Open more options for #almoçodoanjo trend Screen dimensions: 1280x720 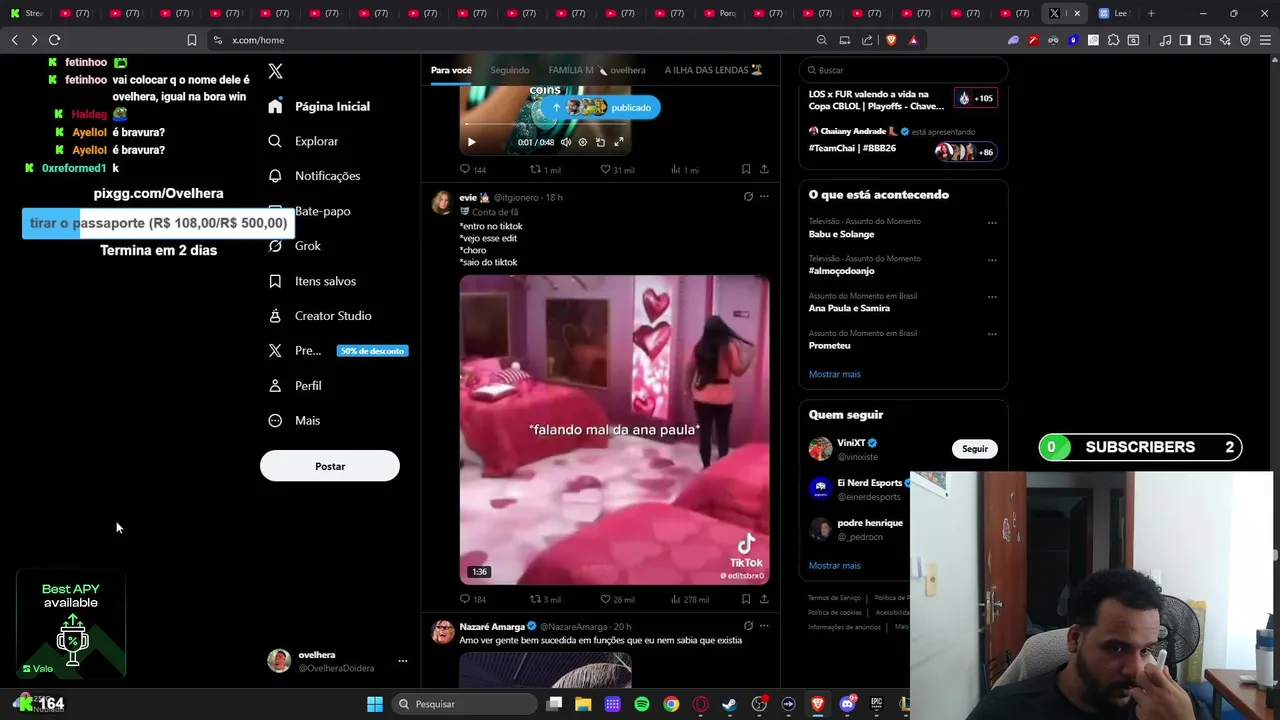pos(992,260)
